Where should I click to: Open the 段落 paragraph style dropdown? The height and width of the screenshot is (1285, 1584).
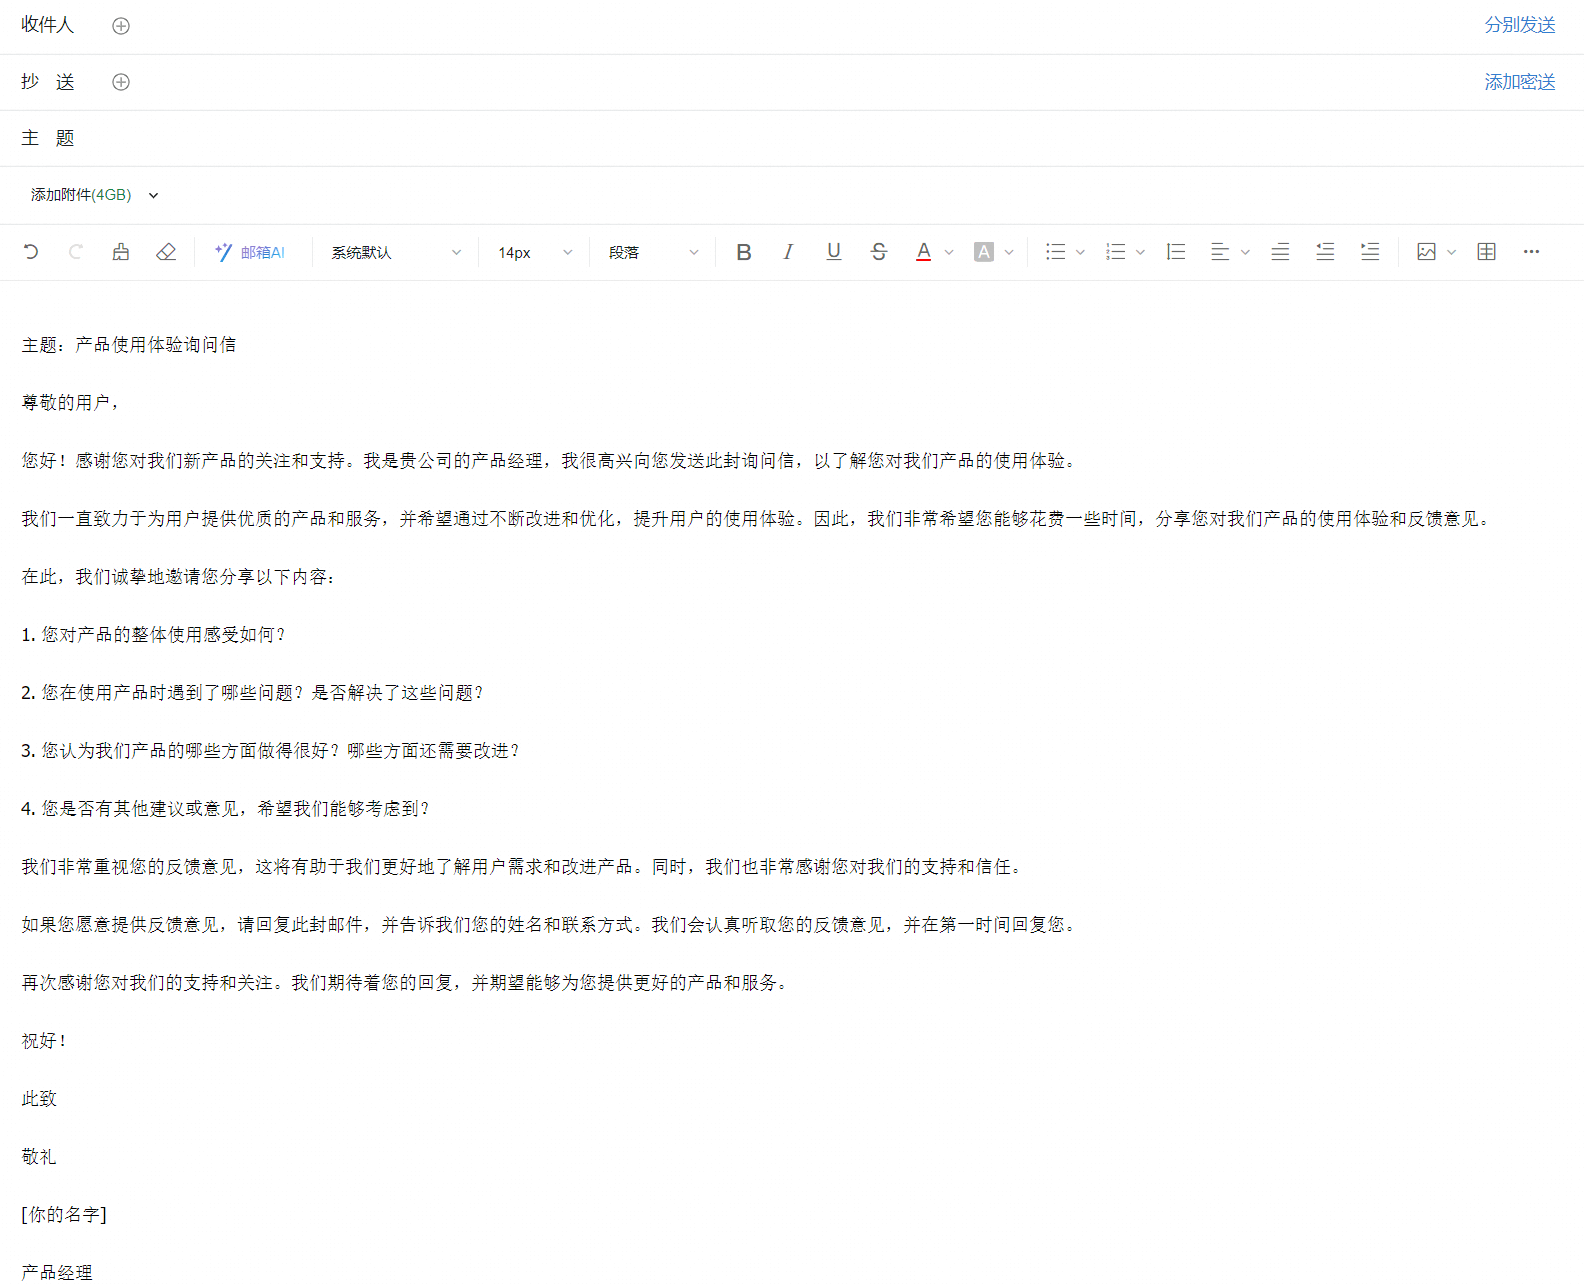point(652,252)
